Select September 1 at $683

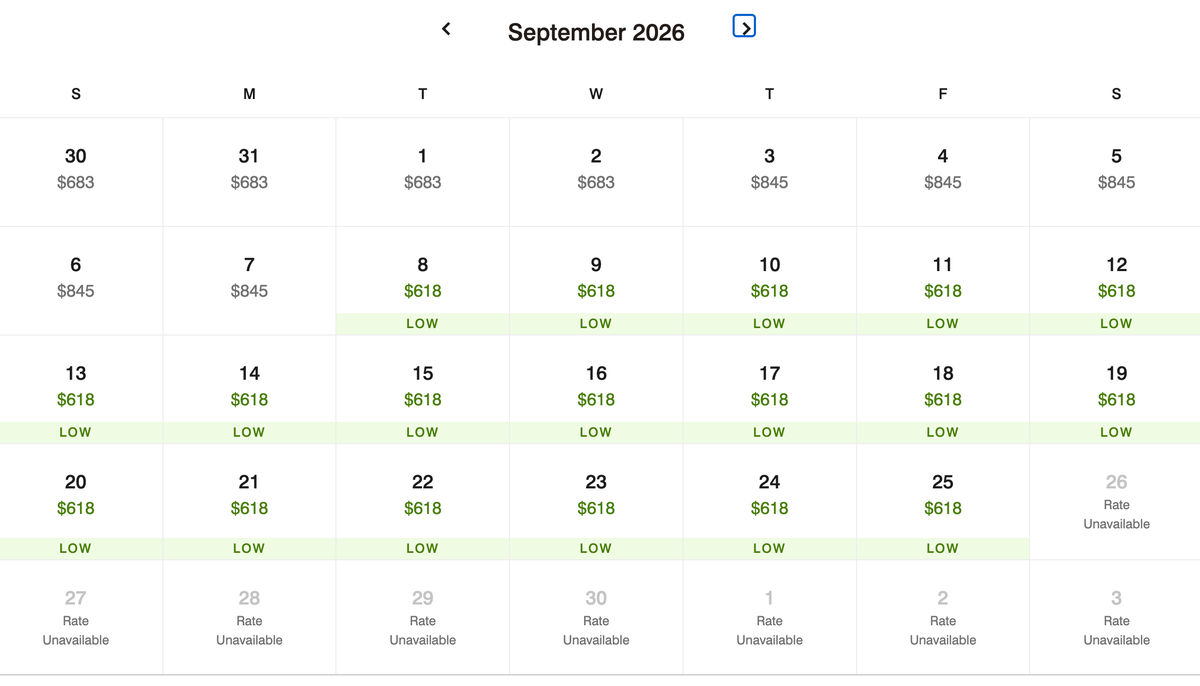pyautogui.click(x=422, y=169)
